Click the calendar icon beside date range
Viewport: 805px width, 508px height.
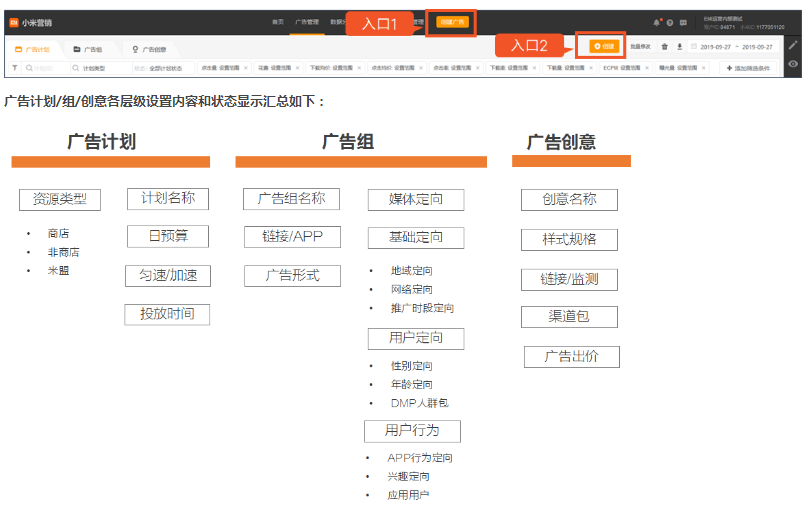(694, 47)
